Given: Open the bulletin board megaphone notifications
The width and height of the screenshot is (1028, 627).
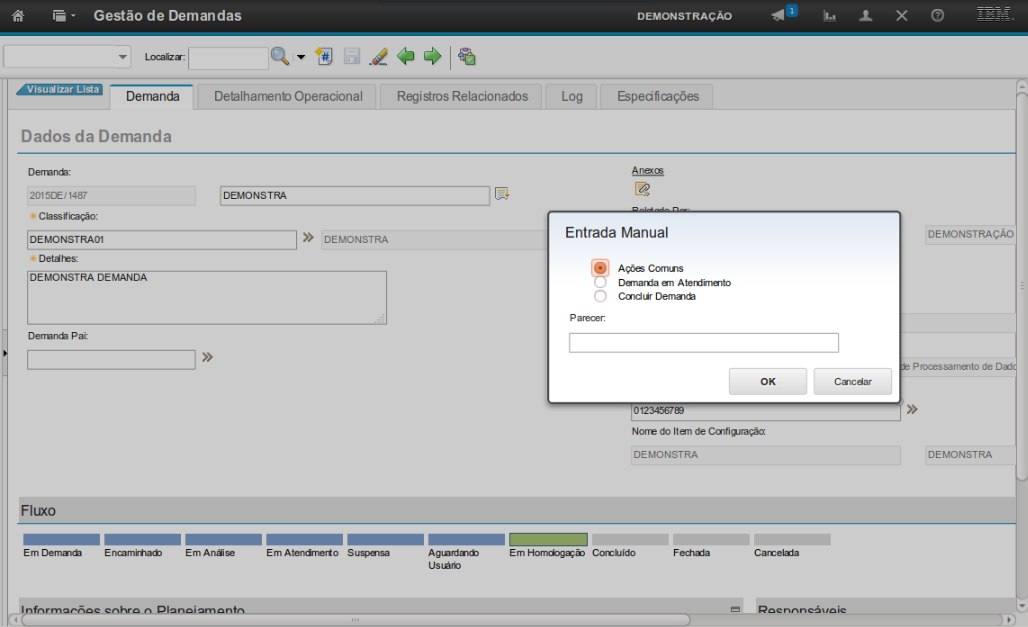Looking at the screenshot, I should [779, 16].
